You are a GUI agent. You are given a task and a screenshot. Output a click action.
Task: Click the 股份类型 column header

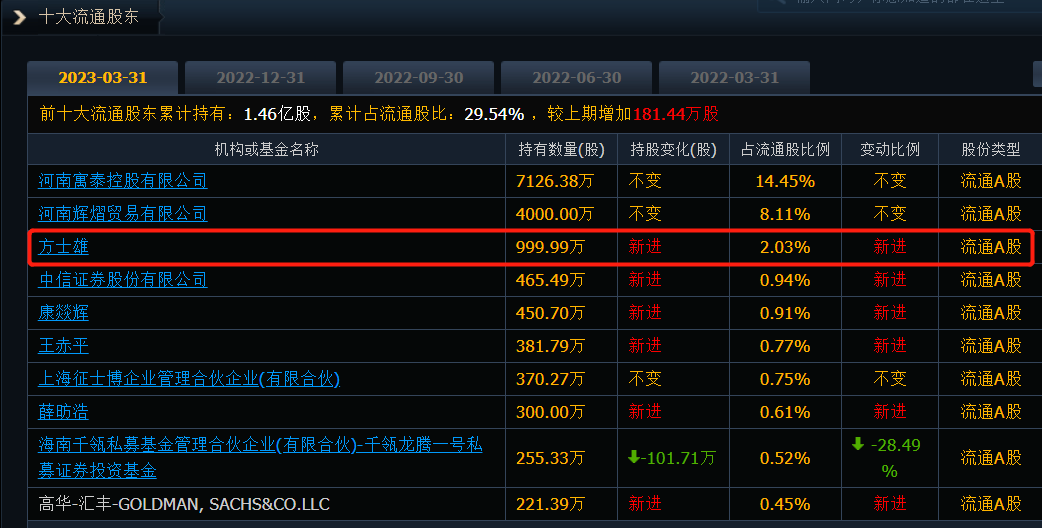coord(991,149)
